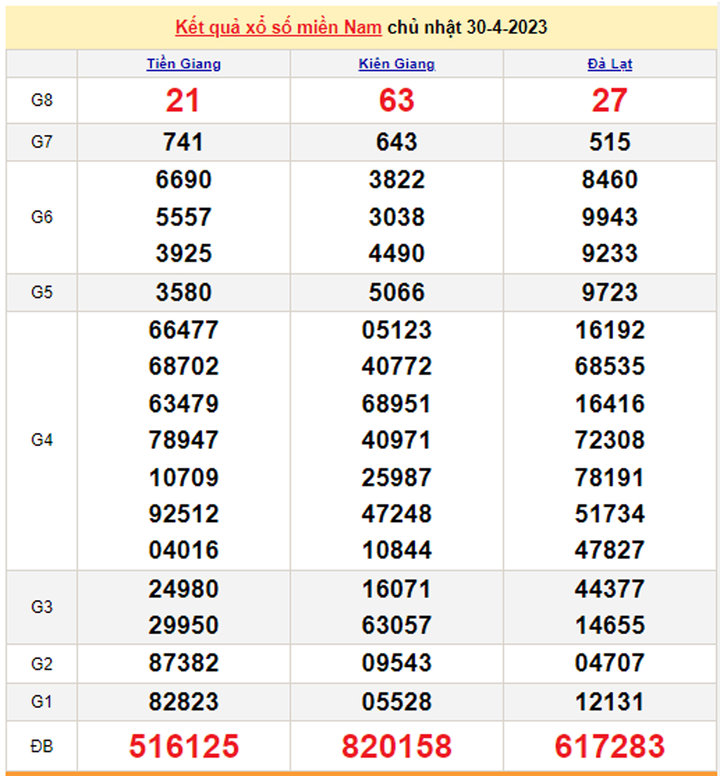The height and width of the screenshot is (776, 720).
Task: Select the red G8 number 63
Action: [397, 100]
